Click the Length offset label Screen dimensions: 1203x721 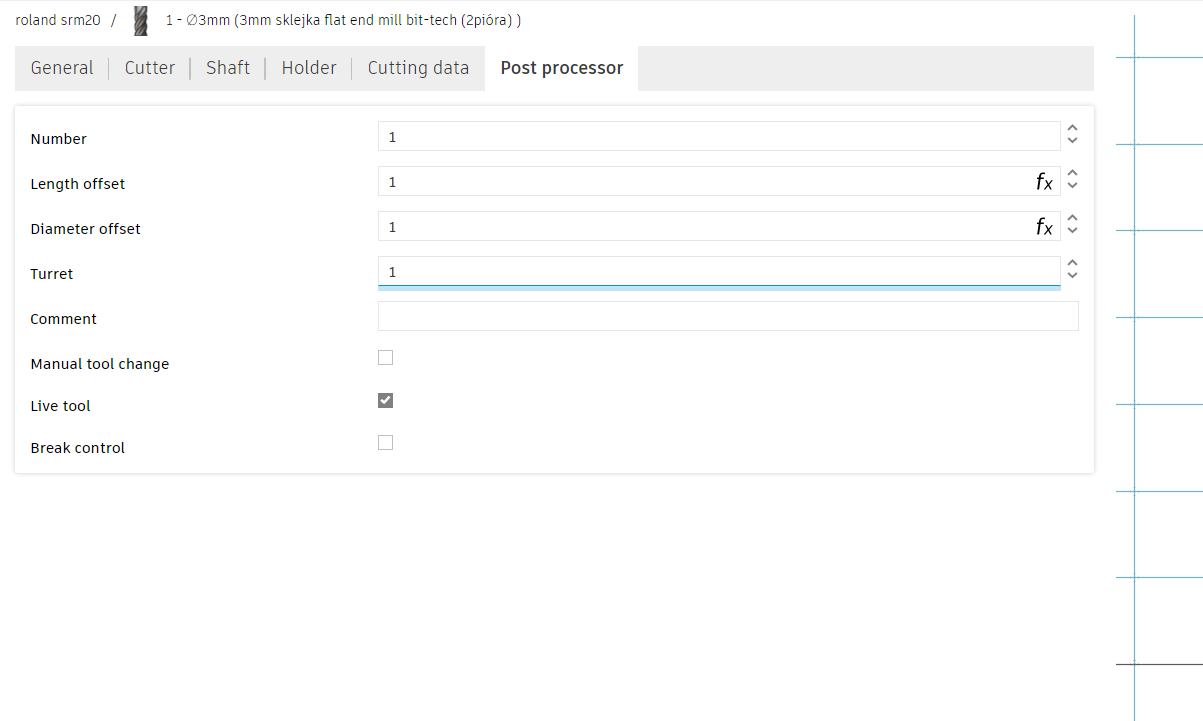(x=78, y=184)
